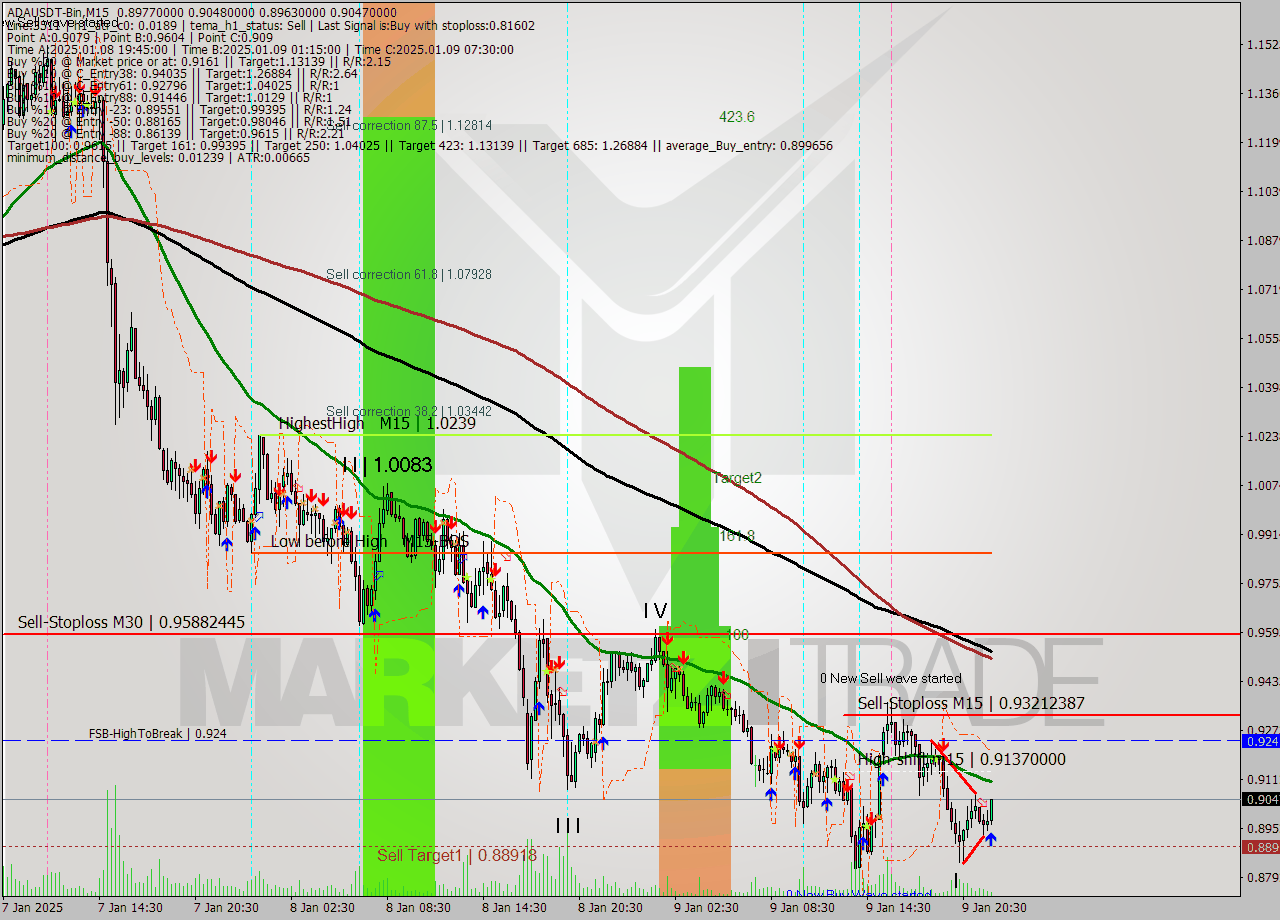Viewport: 1280px width, 920px height.
Task: Click the '9 Jan 02:30' time axis label
Action: [x=706, y=908]
